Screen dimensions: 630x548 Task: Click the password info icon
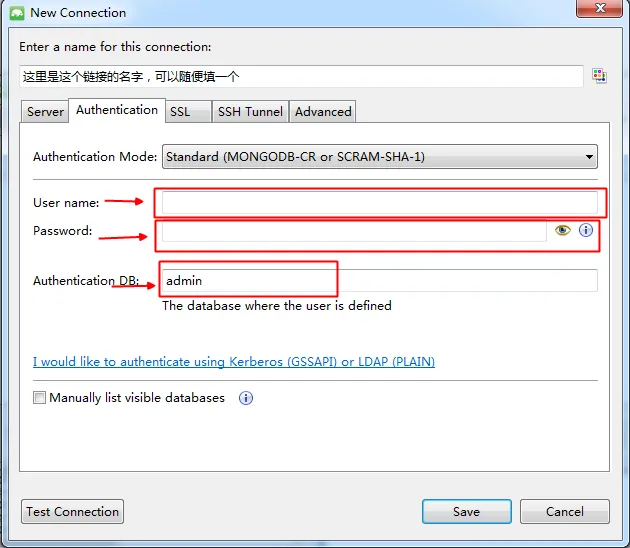[x=585, y=230]
